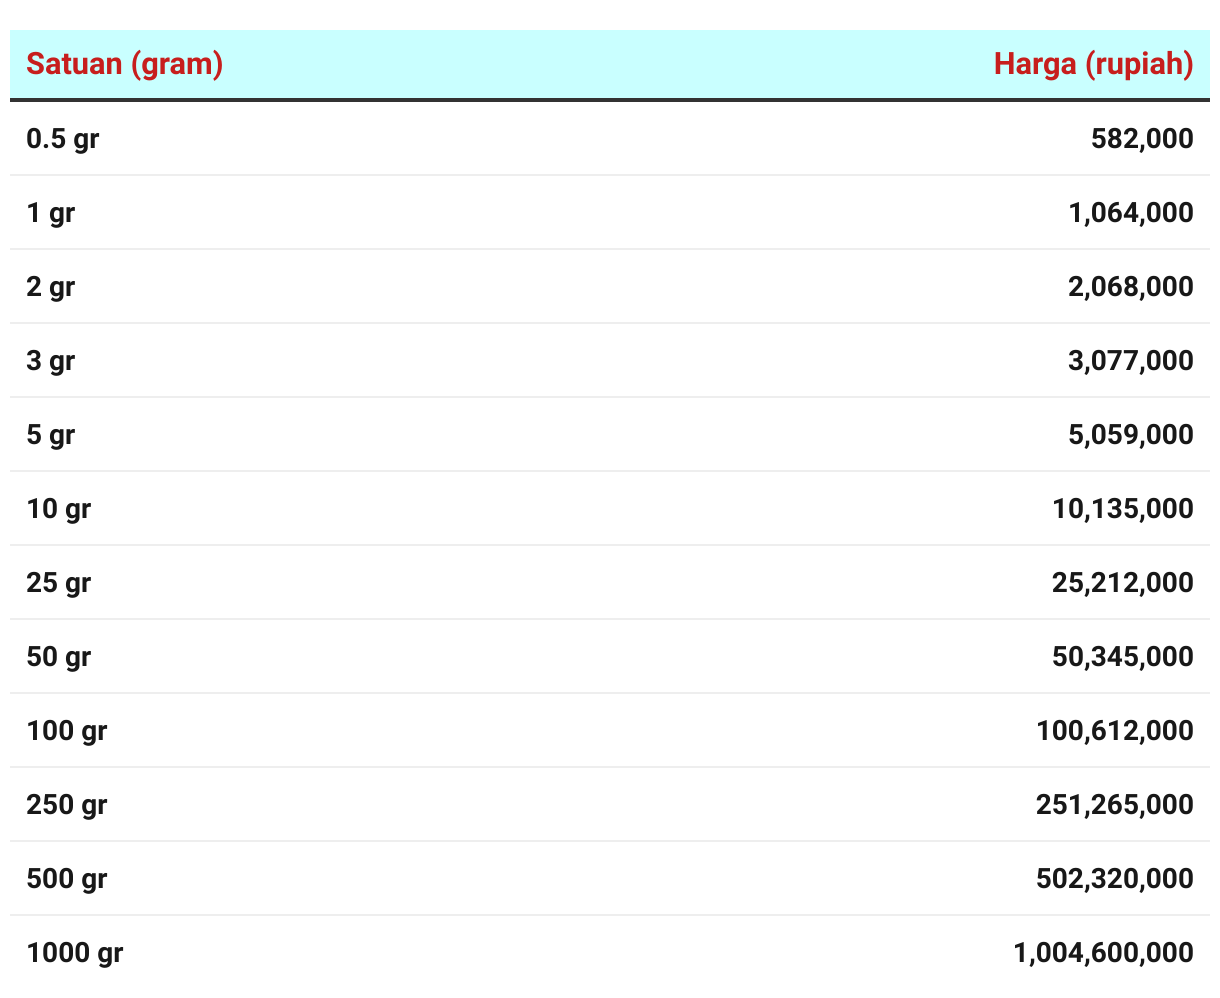Select the 500 gr row label
The height and width of the screenshot is (998, 1220).
(67, 879)
